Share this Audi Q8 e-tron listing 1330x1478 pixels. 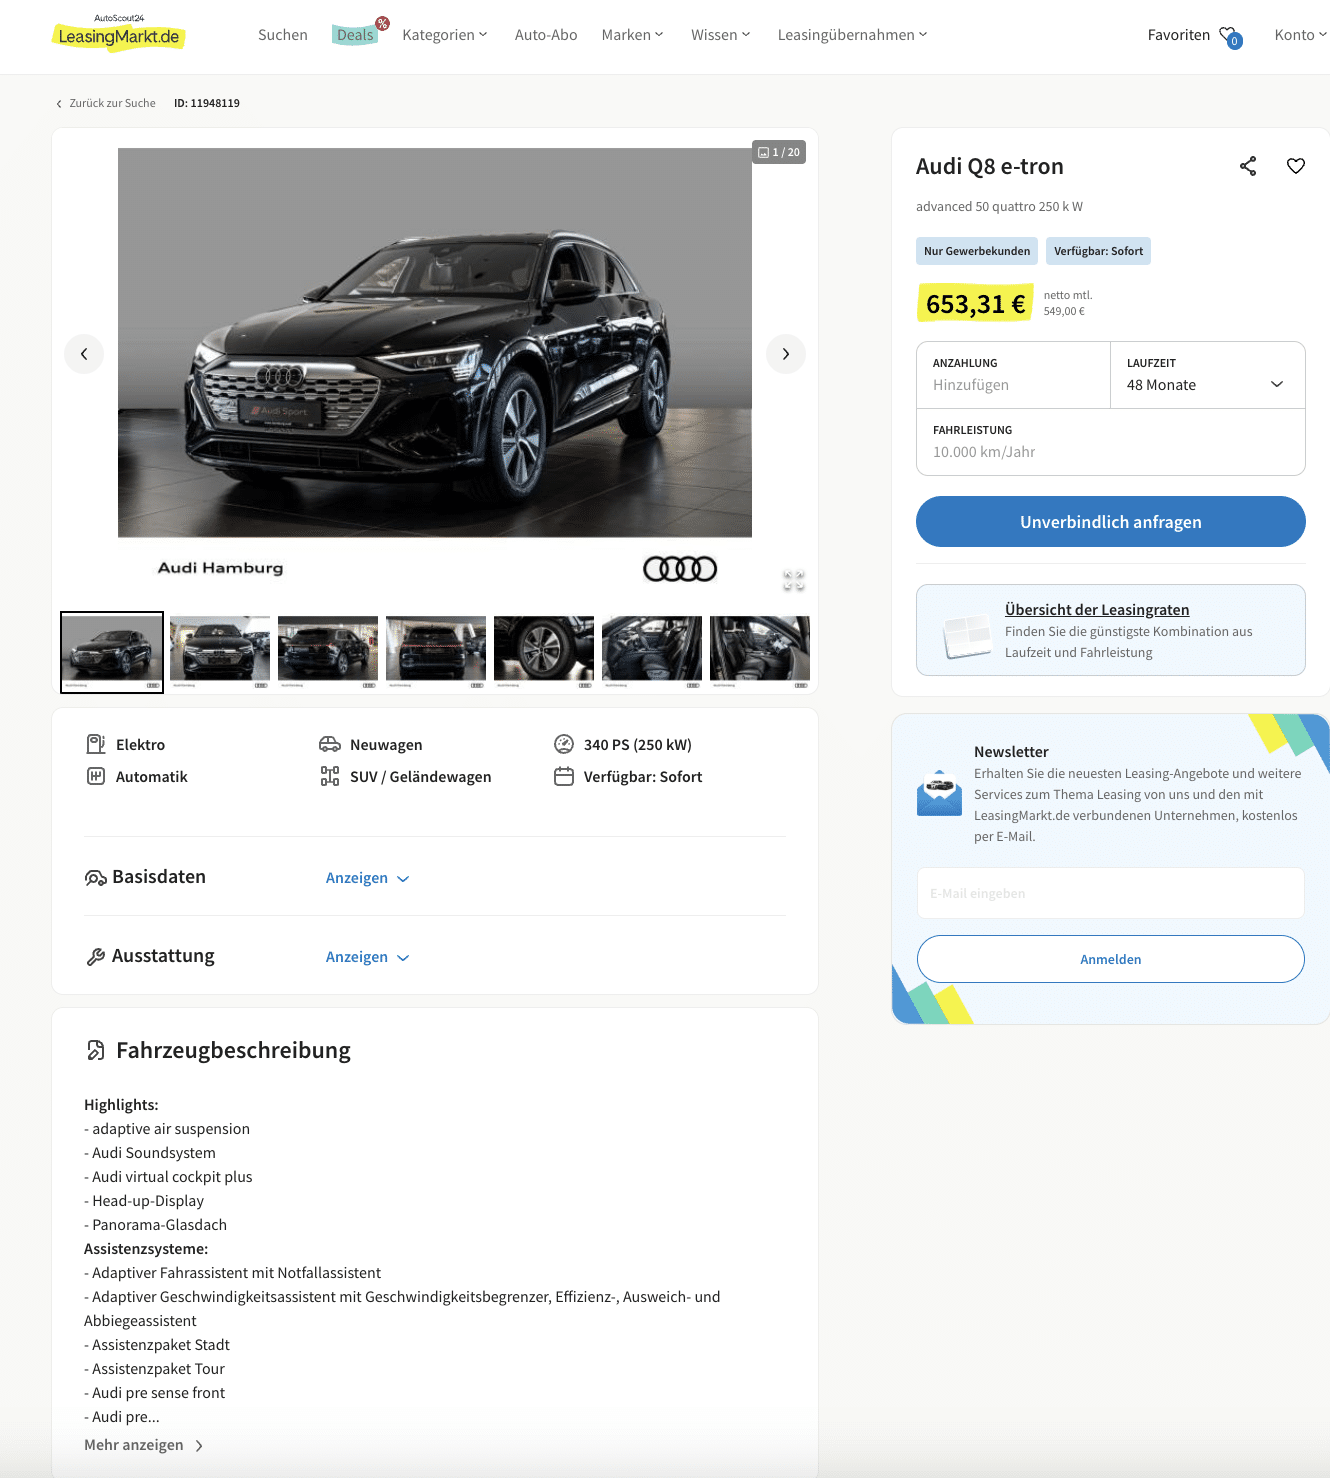coord(1248,166)
